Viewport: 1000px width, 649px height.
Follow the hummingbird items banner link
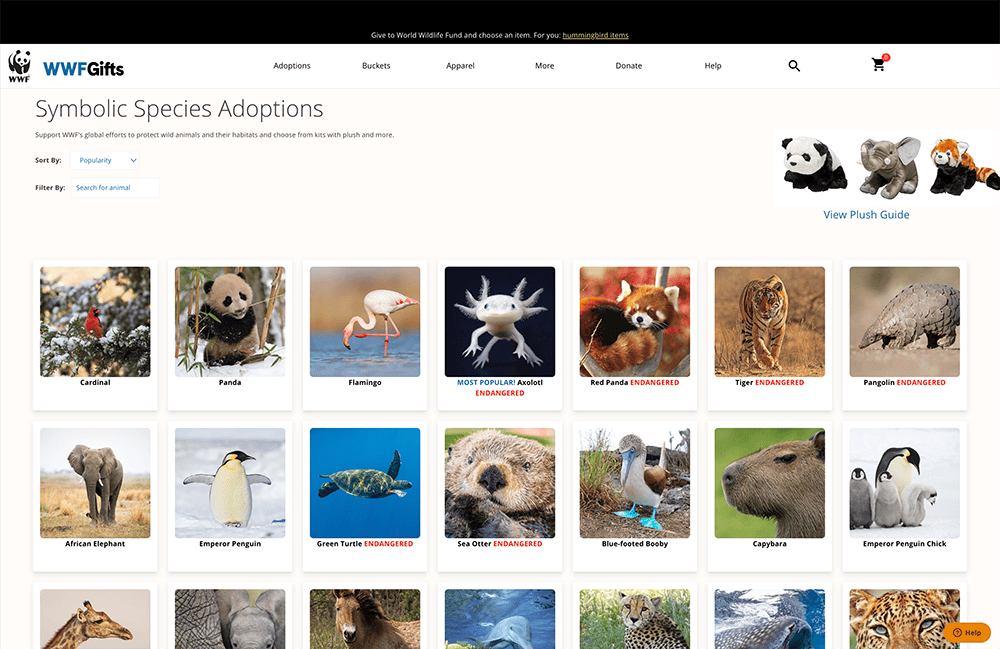pos(598,33)
